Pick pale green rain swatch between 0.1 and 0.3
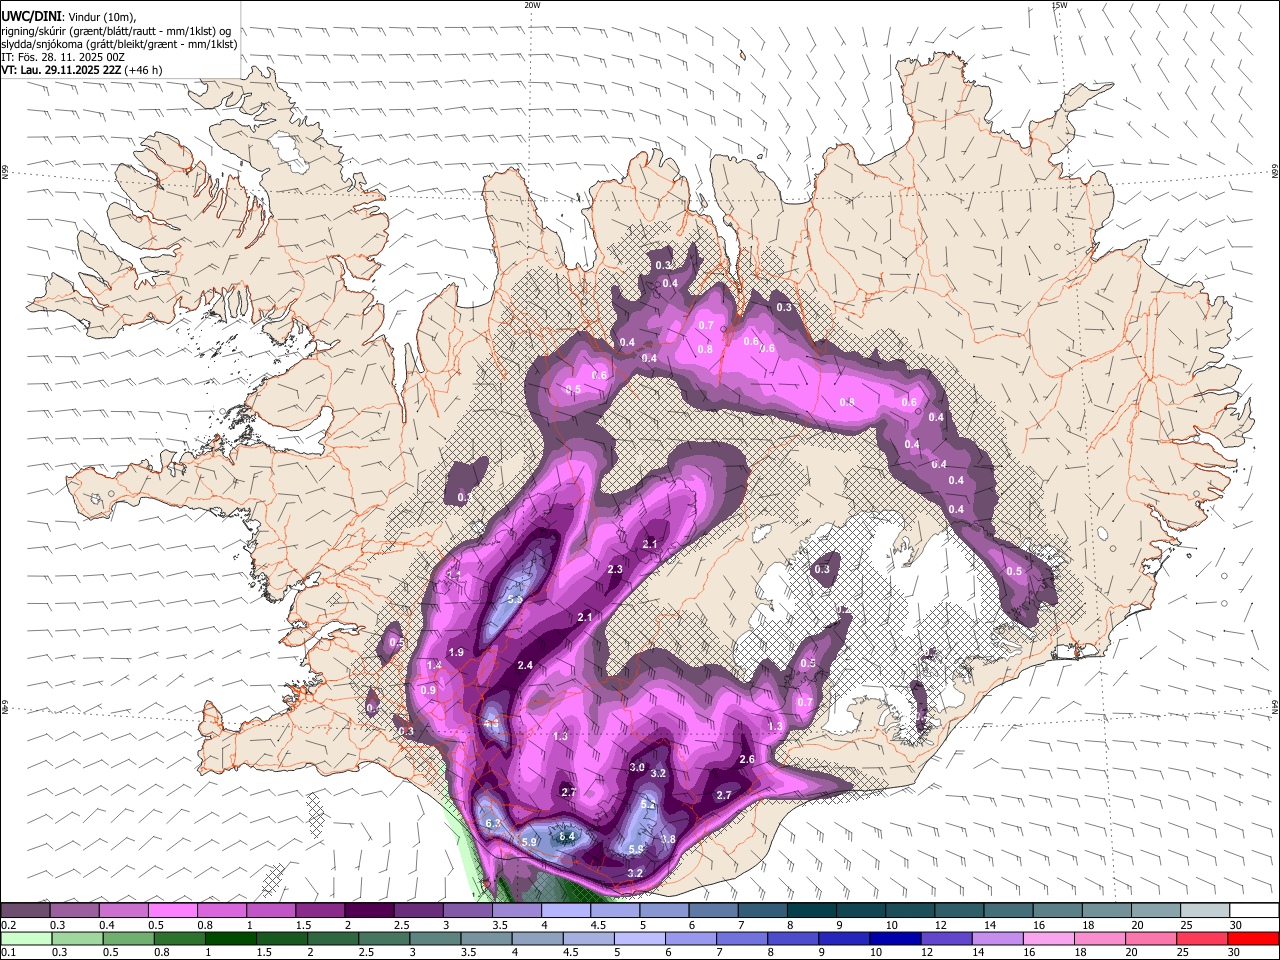 28,938
